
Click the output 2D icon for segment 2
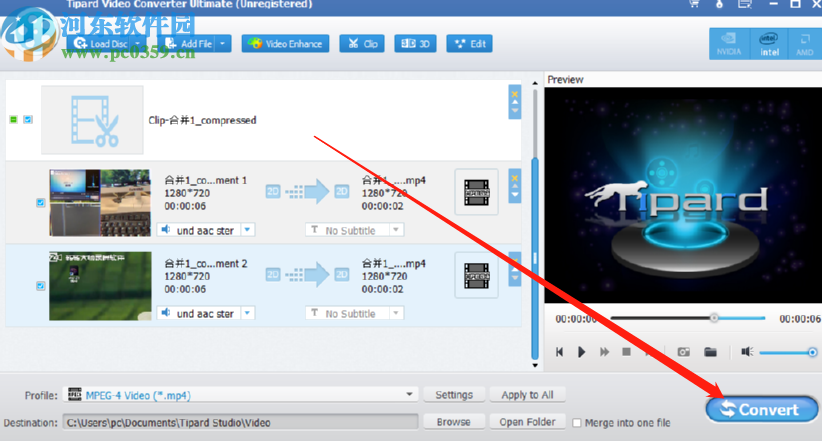tap(342, 274)
